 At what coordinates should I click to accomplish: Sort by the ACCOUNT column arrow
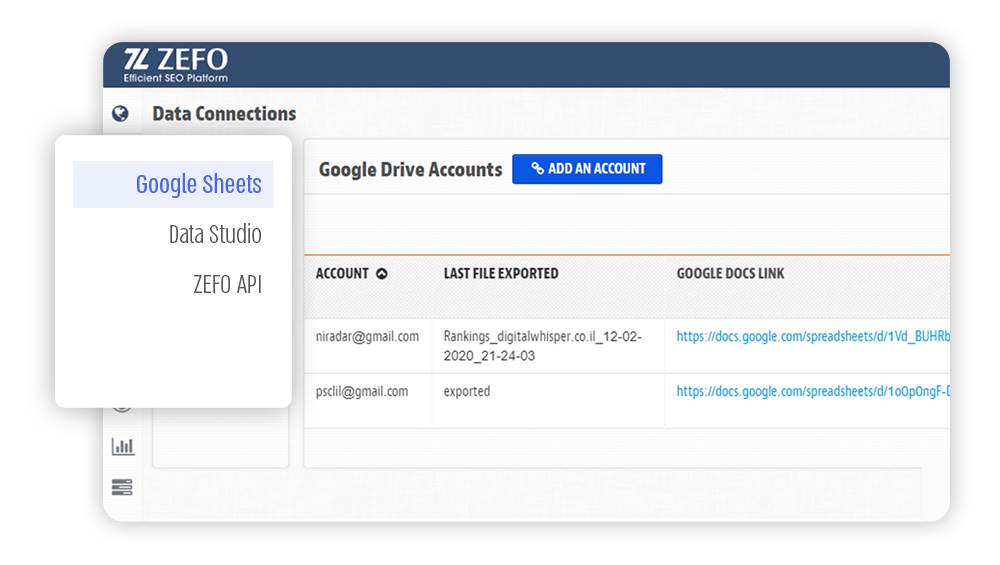(381, 274)
